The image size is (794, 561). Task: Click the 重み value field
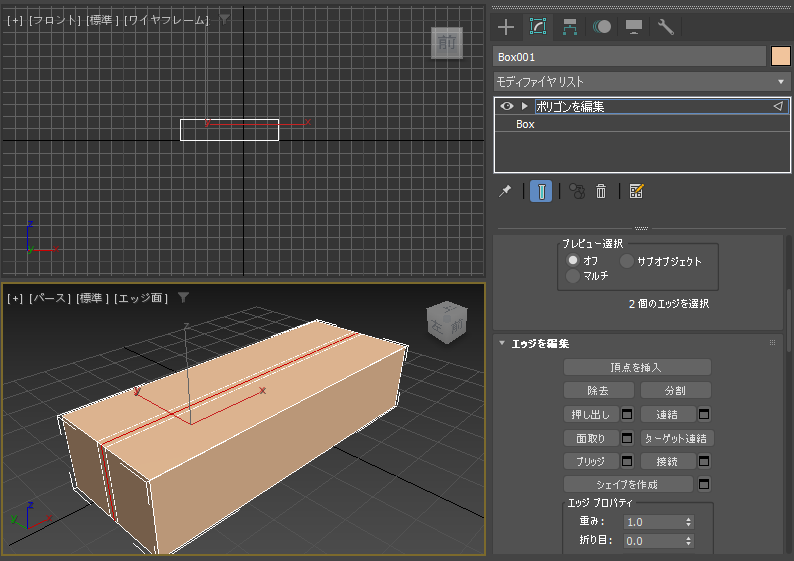coord(653,522)
